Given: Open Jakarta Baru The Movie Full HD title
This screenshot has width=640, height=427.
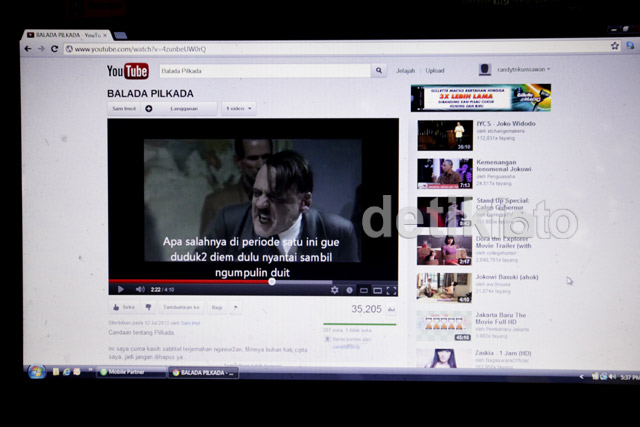Looking at the screenshot, I should 501,318.
